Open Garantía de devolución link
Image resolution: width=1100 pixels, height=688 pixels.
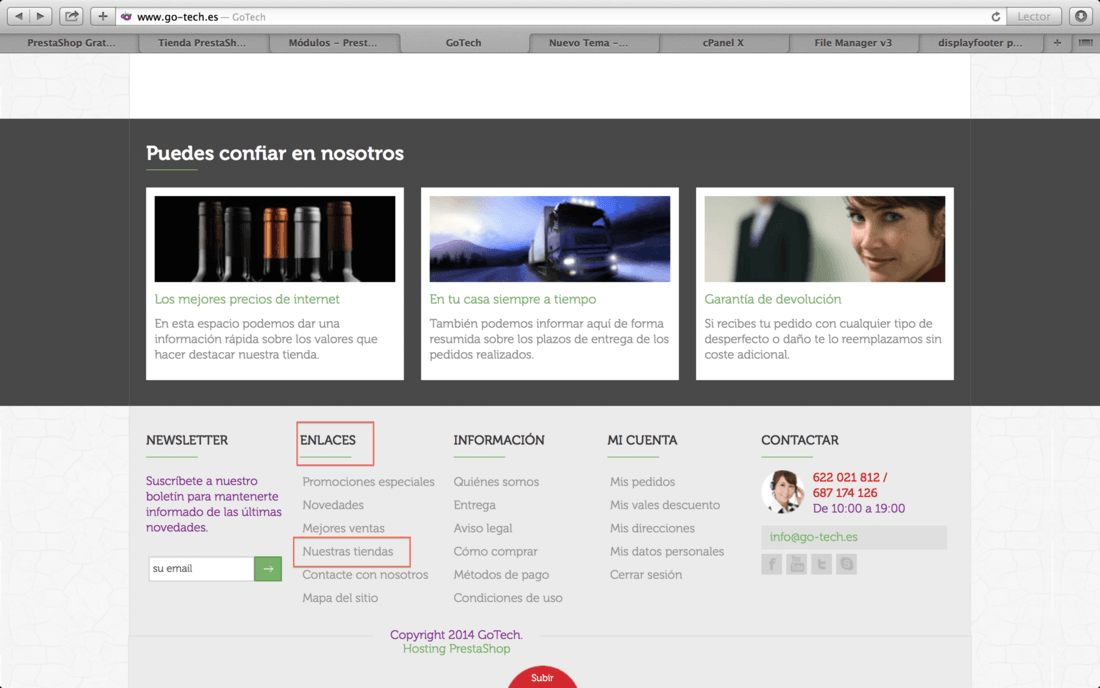[x=772, y=299]
